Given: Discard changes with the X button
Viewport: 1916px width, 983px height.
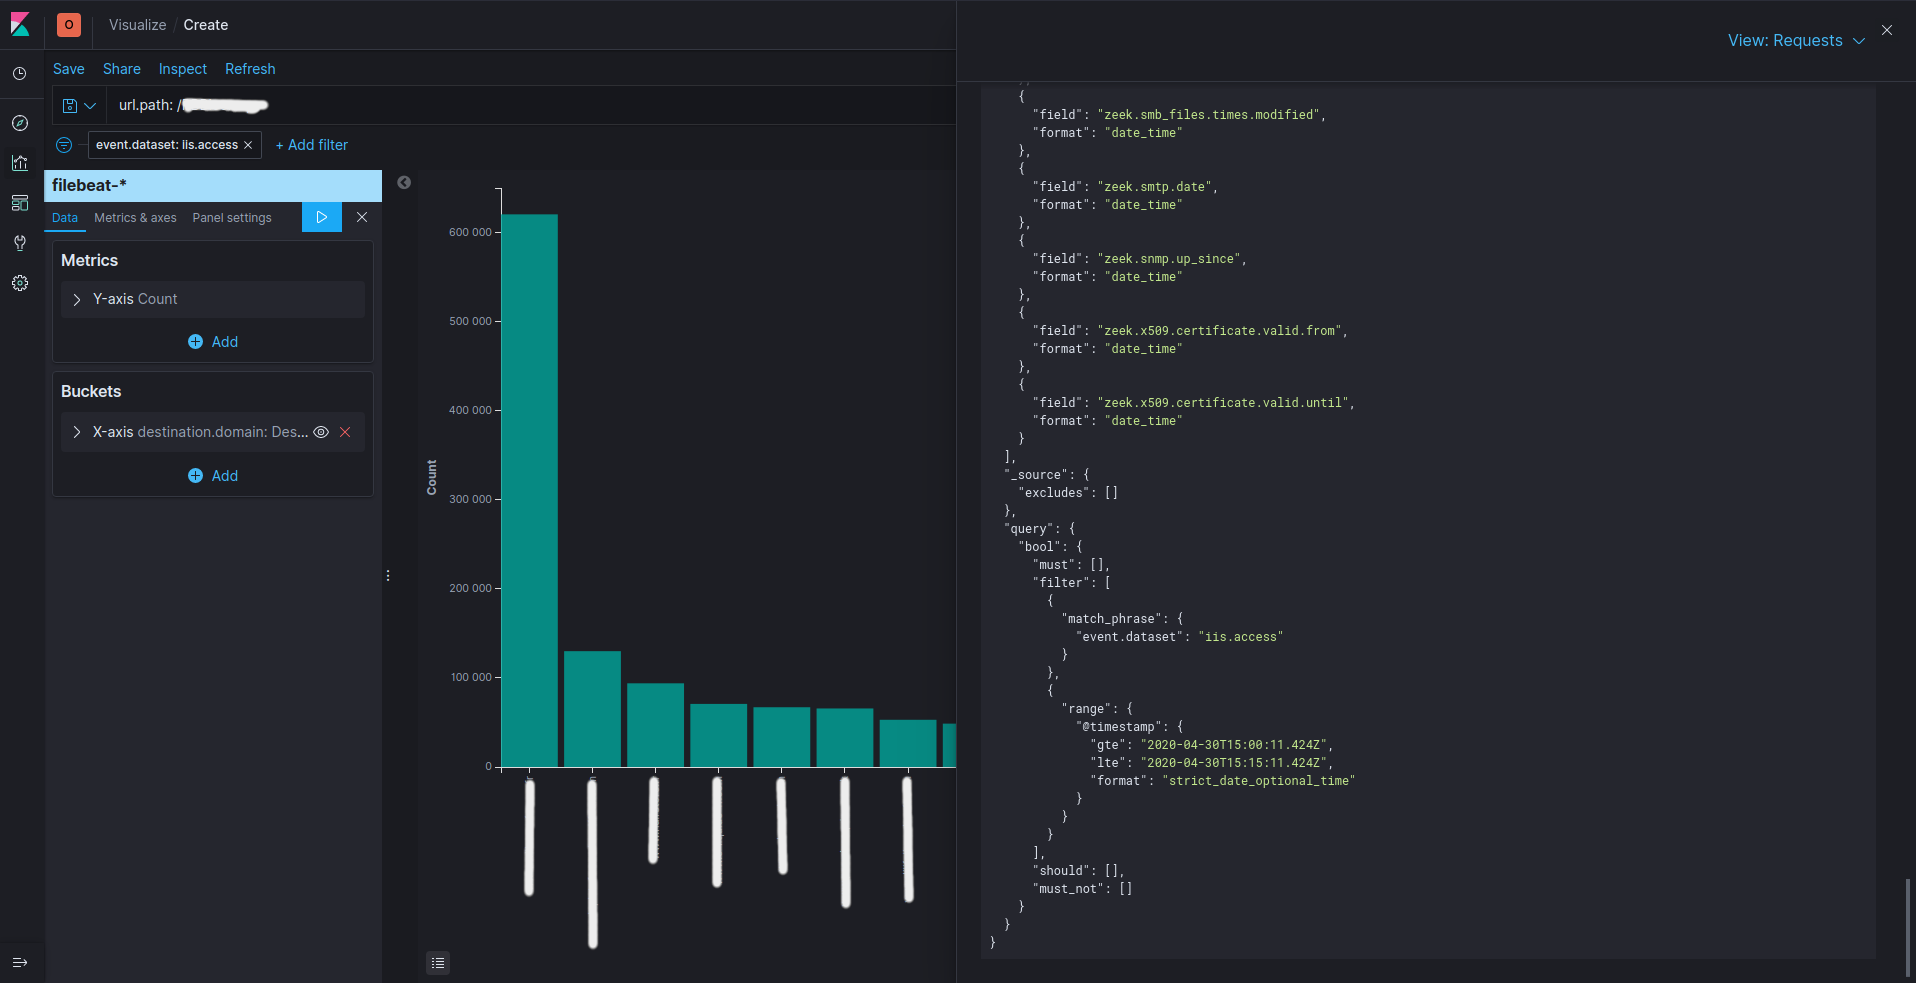Looking at the screenshot, I should (362, 217).
